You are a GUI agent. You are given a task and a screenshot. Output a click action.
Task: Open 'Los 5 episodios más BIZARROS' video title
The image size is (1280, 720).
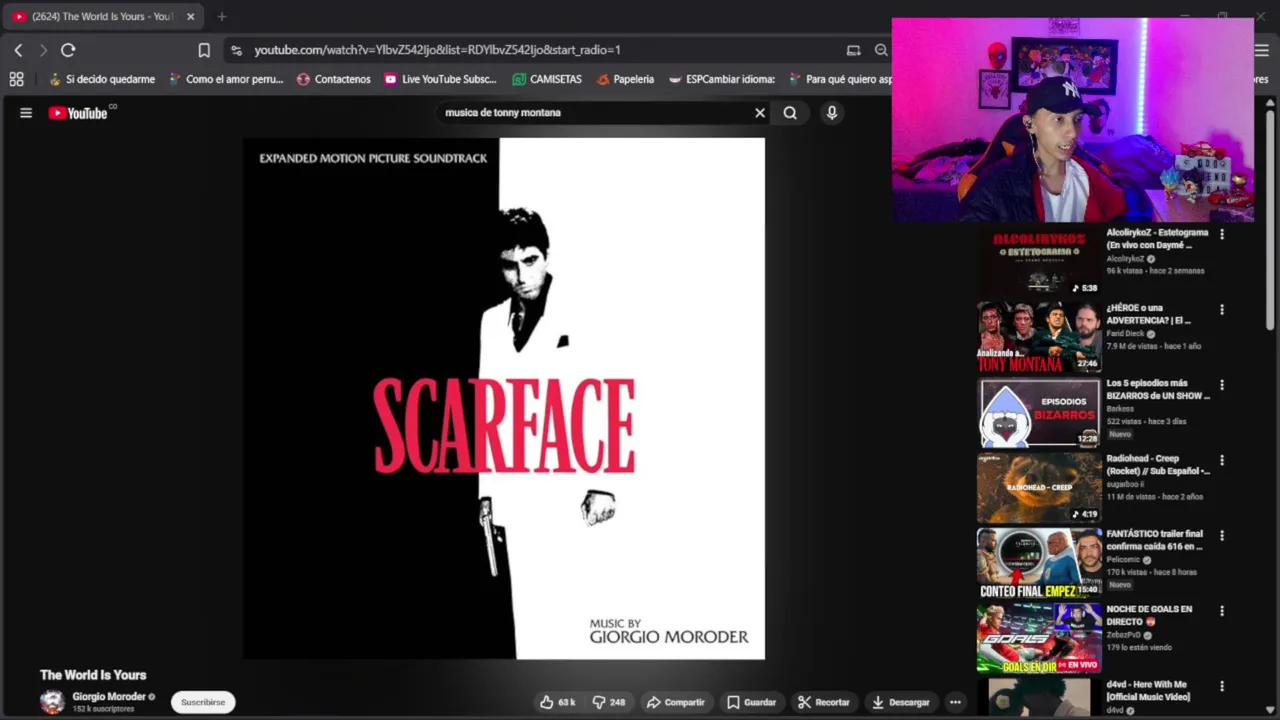click(x=1158, y=389)
